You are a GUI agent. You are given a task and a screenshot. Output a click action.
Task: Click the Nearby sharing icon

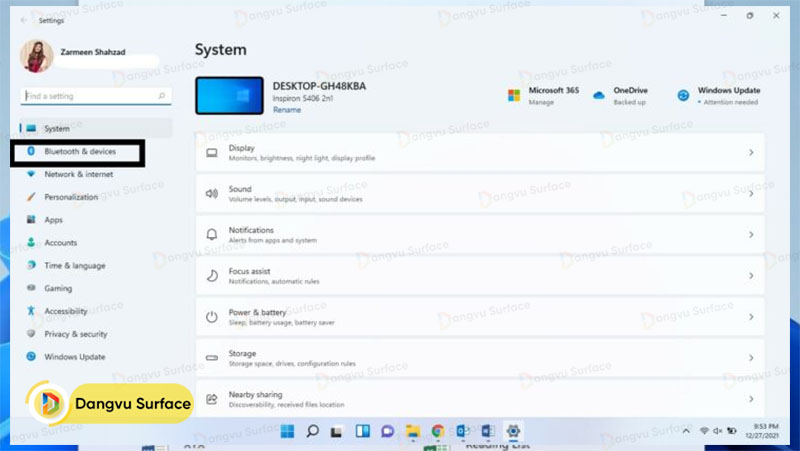click(212, 399)
